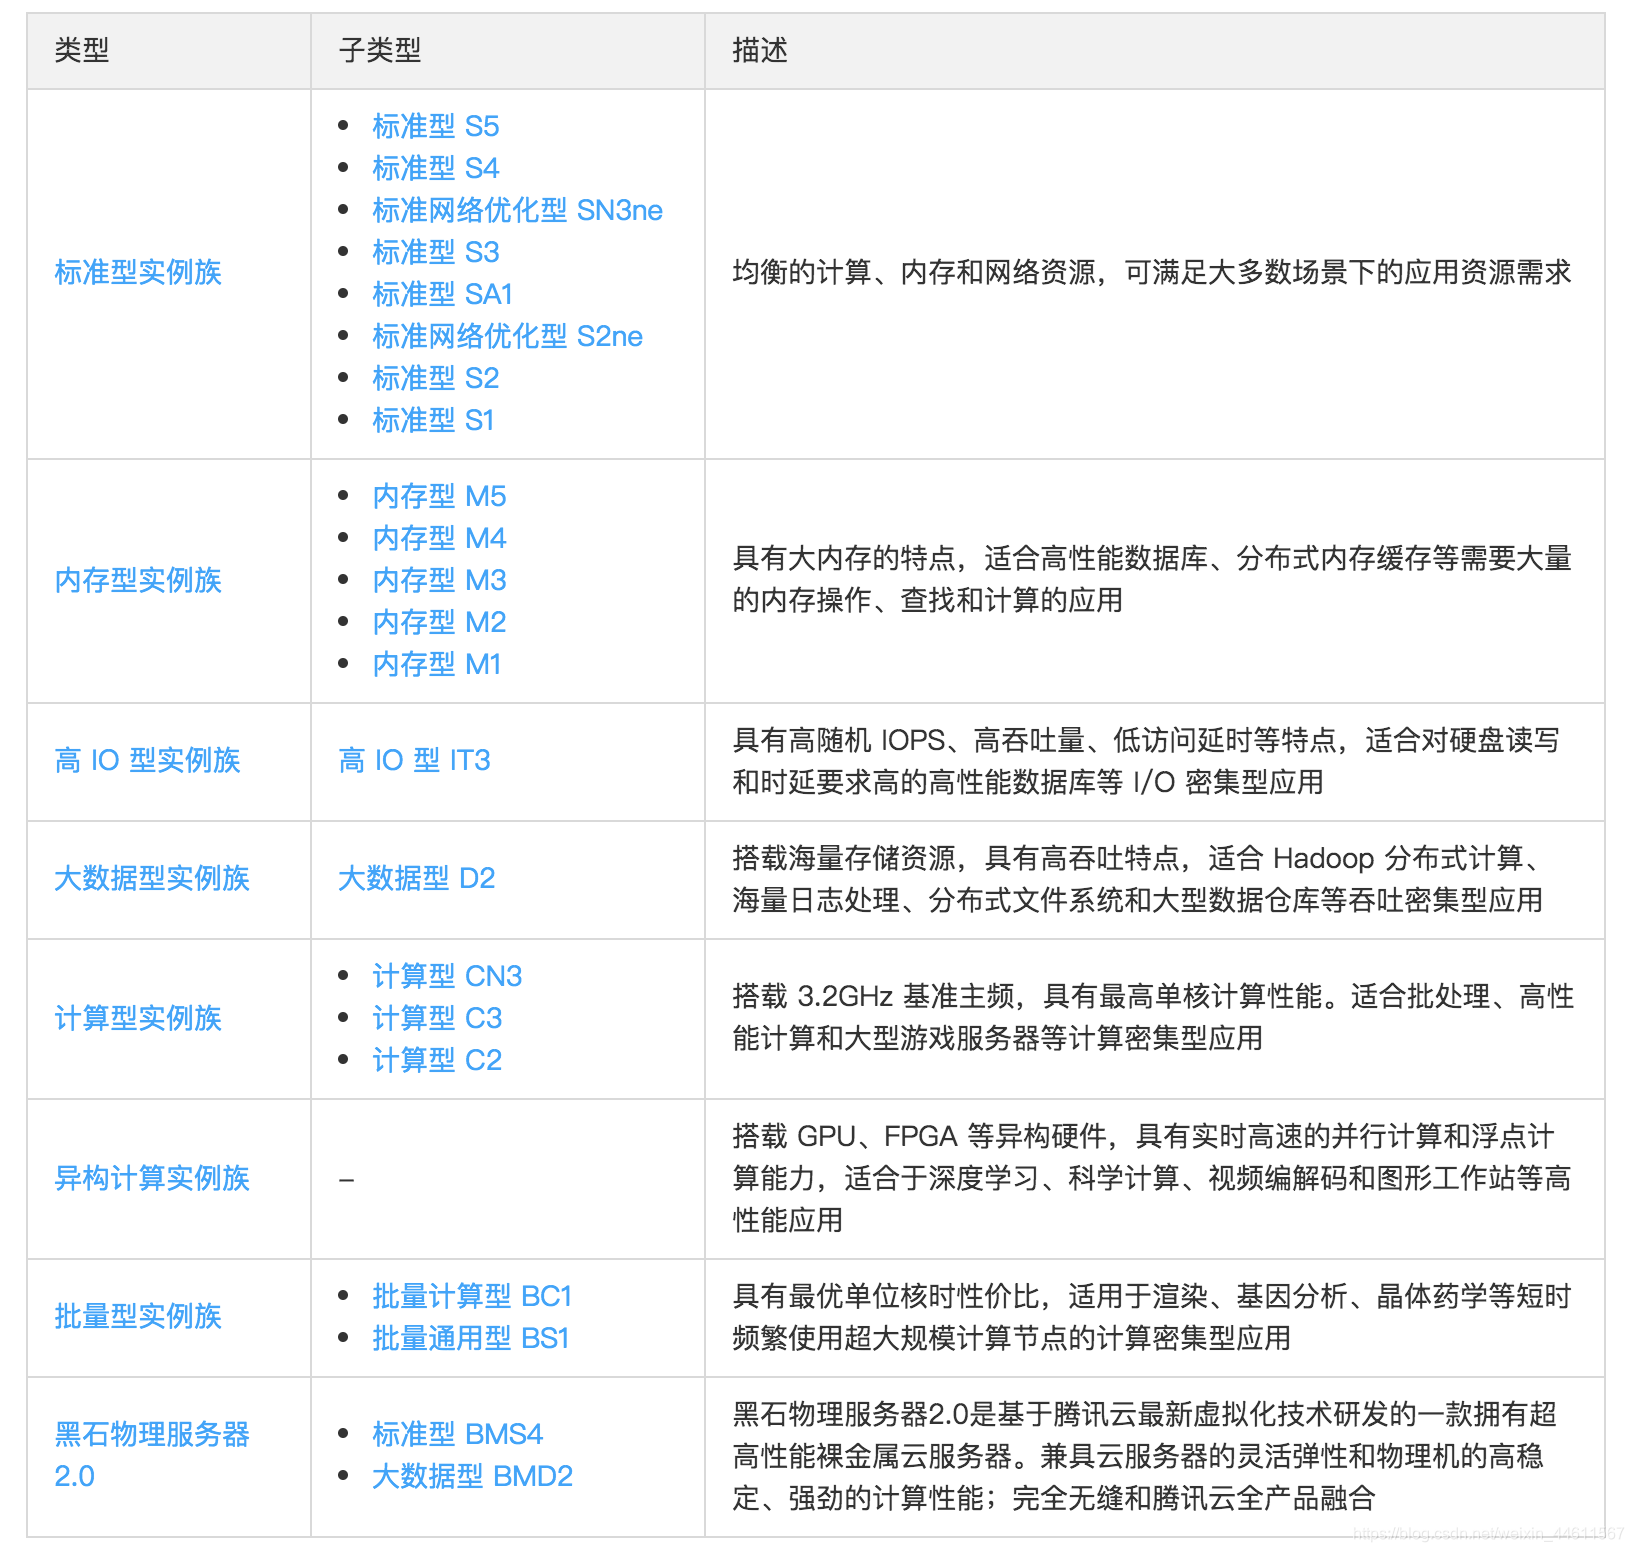Go to the 标准型 BMS4 link
This screenshot has height=1552, width=1634.
click(x=457, y=1434)
